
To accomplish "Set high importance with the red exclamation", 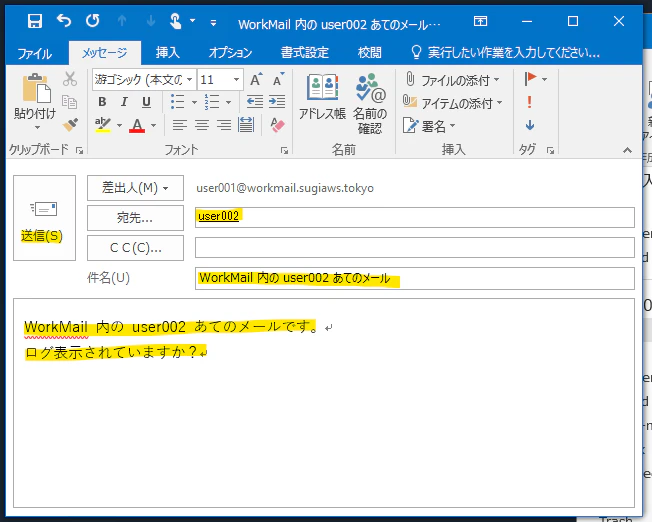I will (529, 102).
